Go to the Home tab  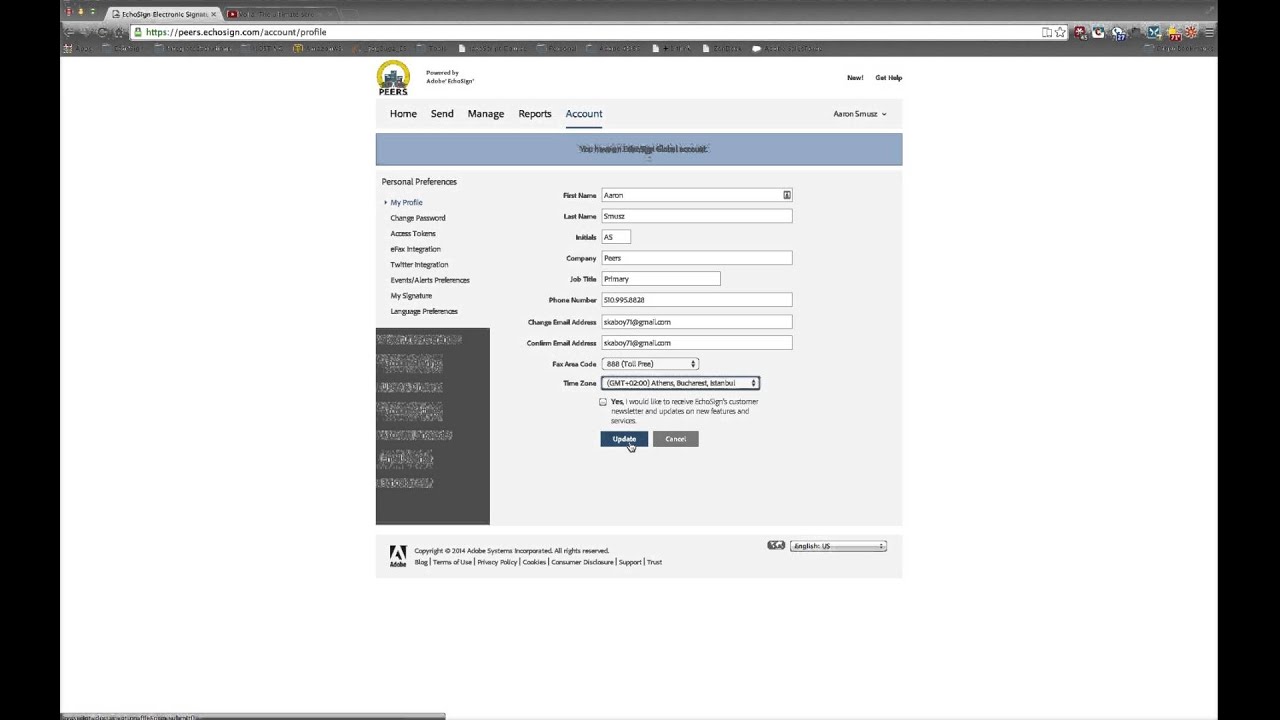click(403, 114)
